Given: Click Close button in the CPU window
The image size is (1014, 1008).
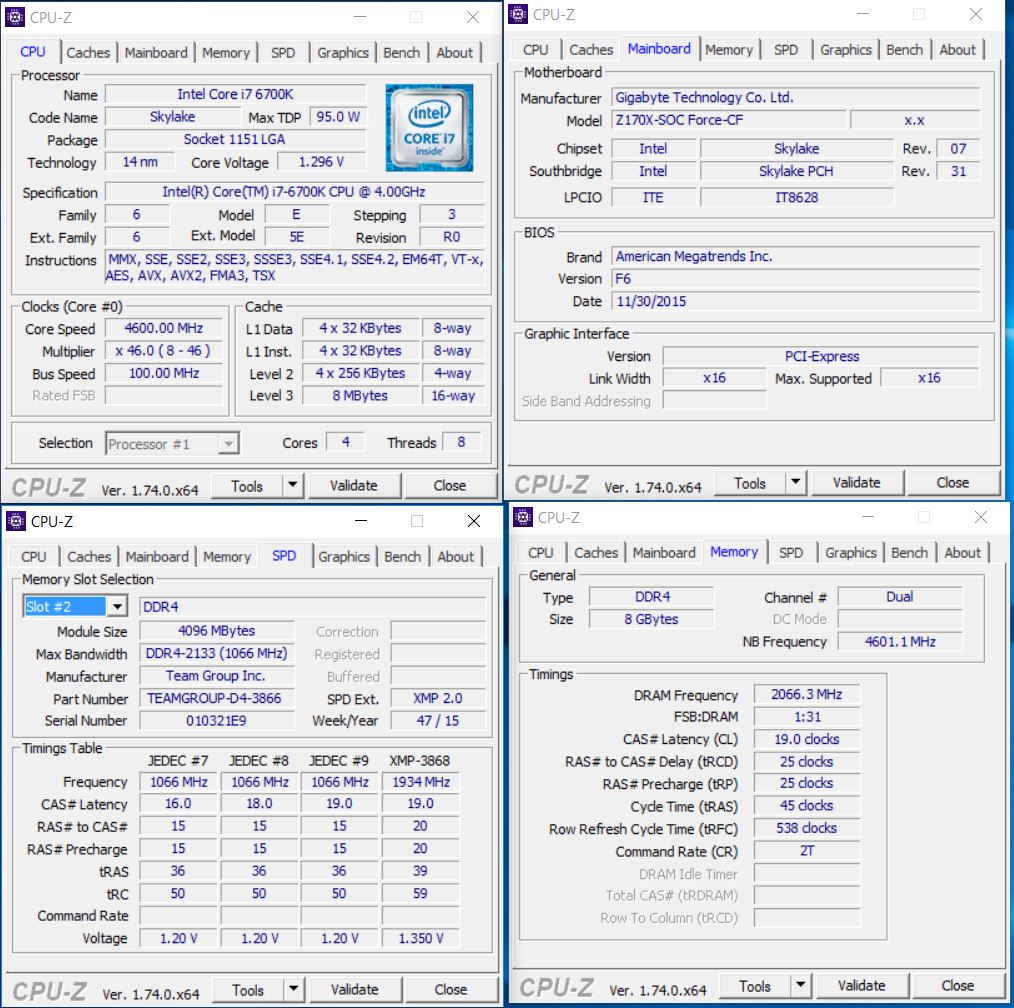Looking at the screenshot, I should click(450, 486).
